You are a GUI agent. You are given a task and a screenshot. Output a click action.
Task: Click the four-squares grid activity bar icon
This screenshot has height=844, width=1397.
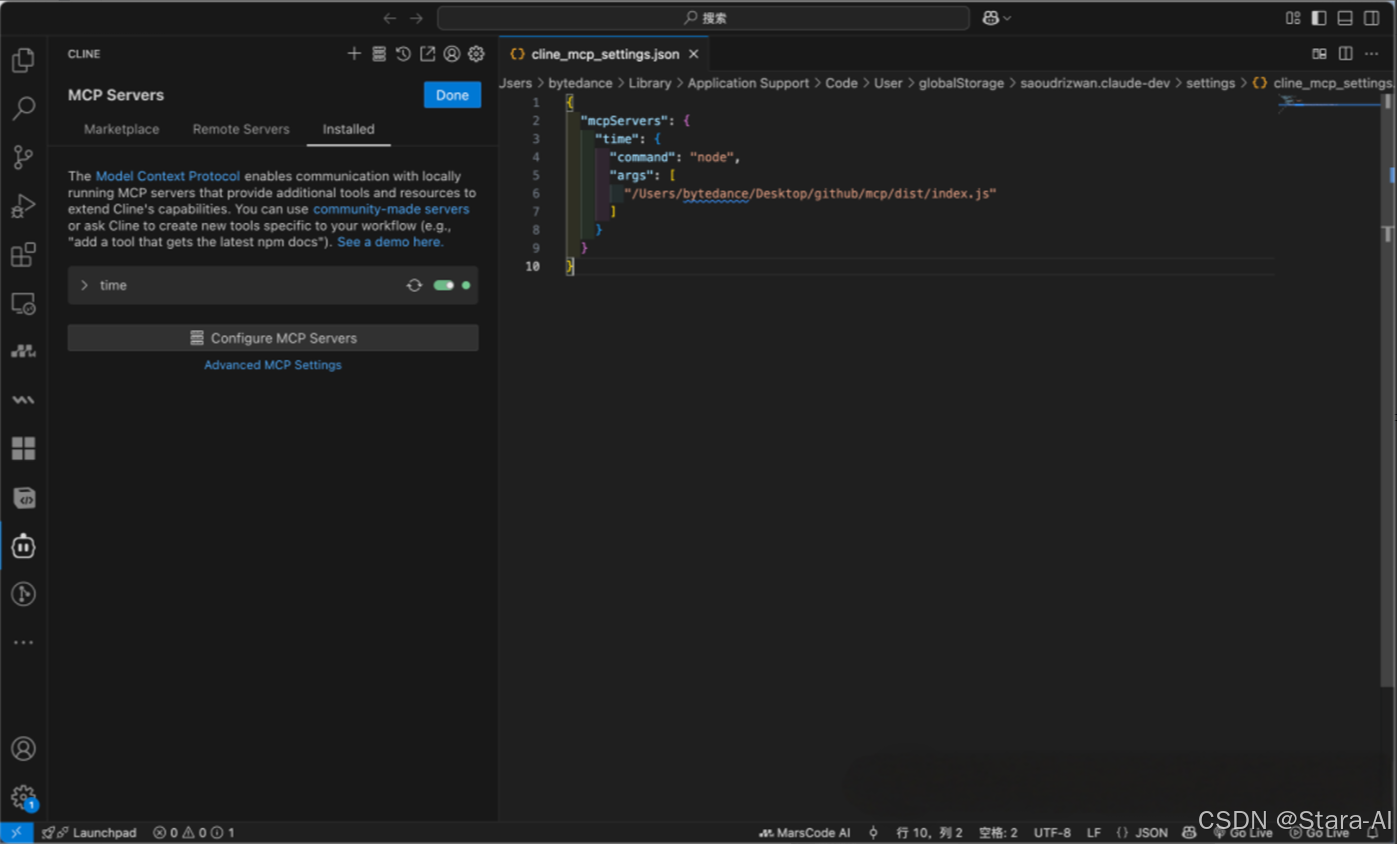(x=23, y=448)
